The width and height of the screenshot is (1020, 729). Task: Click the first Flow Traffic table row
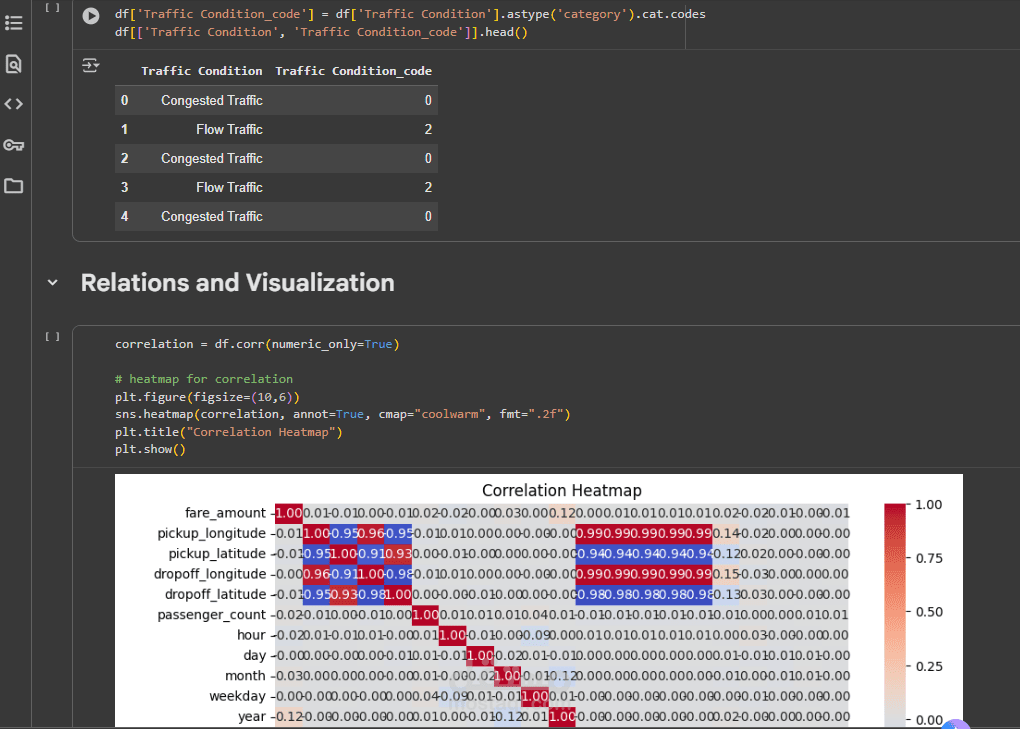click(x=229, y=129)
